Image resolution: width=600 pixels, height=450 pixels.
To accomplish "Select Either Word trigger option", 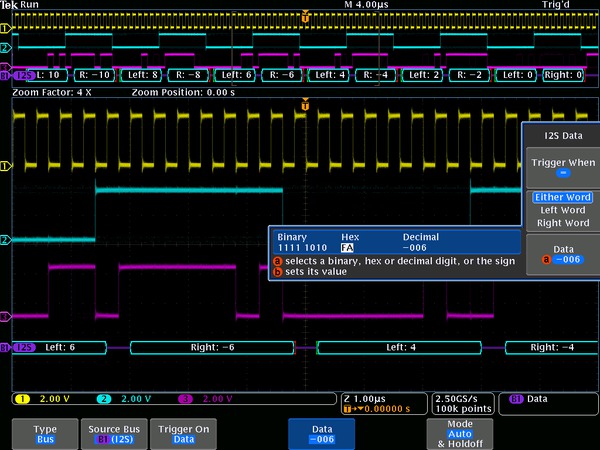I will pyautogui.click(x=561, y=198).
